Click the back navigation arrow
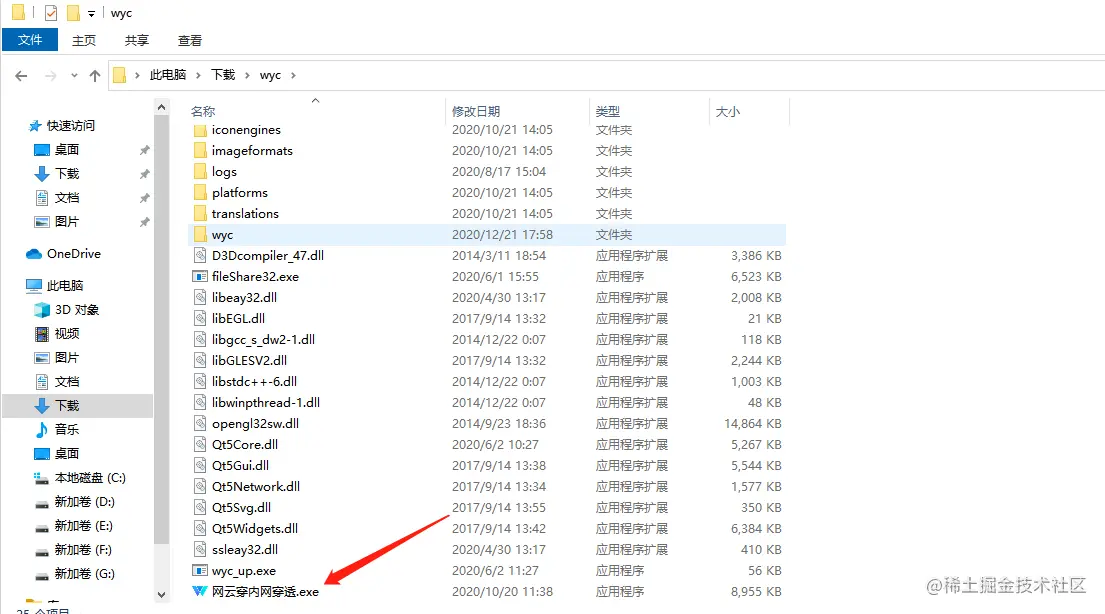This screenshot has height=614, width=1105. coord(21,74)
